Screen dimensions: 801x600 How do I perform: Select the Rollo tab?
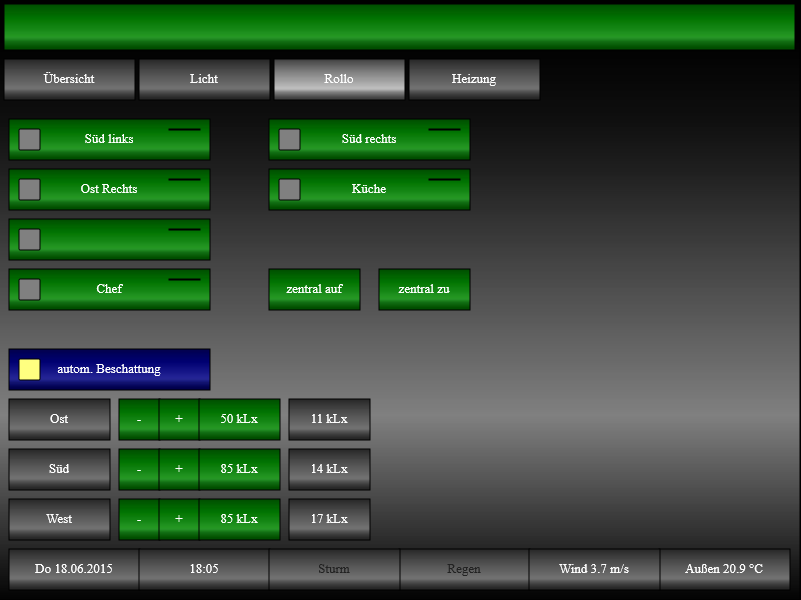click(339, 79)
